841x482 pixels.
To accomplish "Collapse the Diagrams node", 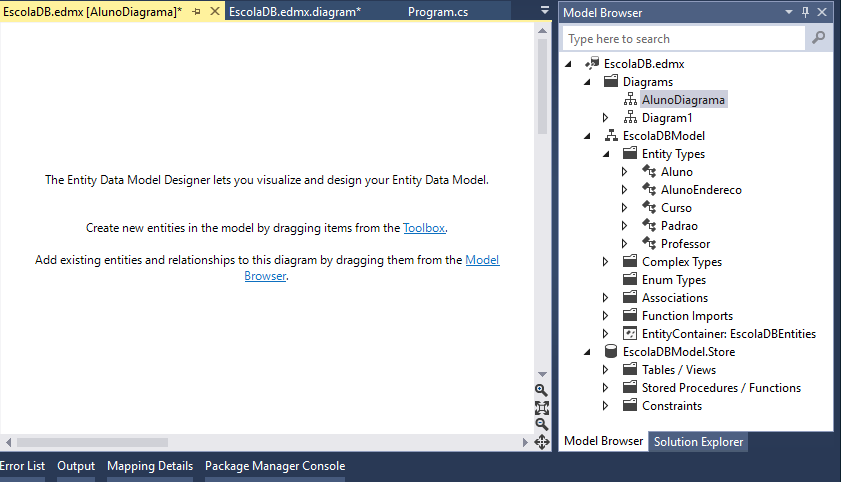I will 587,82.
